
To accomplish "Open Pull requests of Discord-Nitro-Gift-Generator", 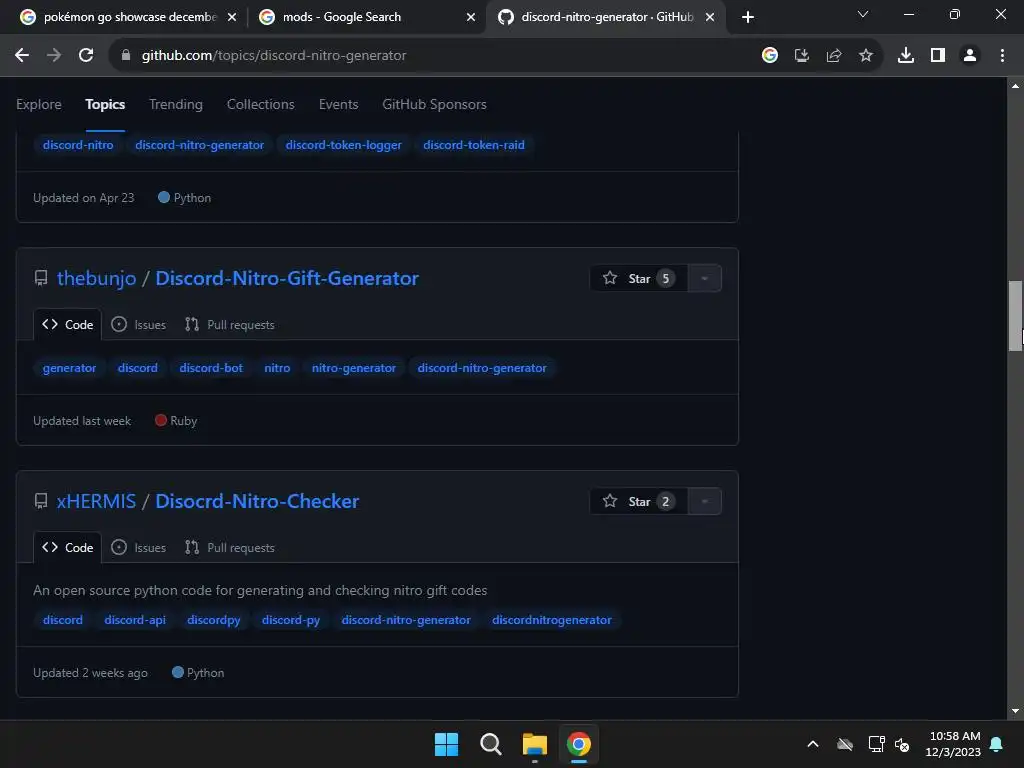I will (229, 325).
